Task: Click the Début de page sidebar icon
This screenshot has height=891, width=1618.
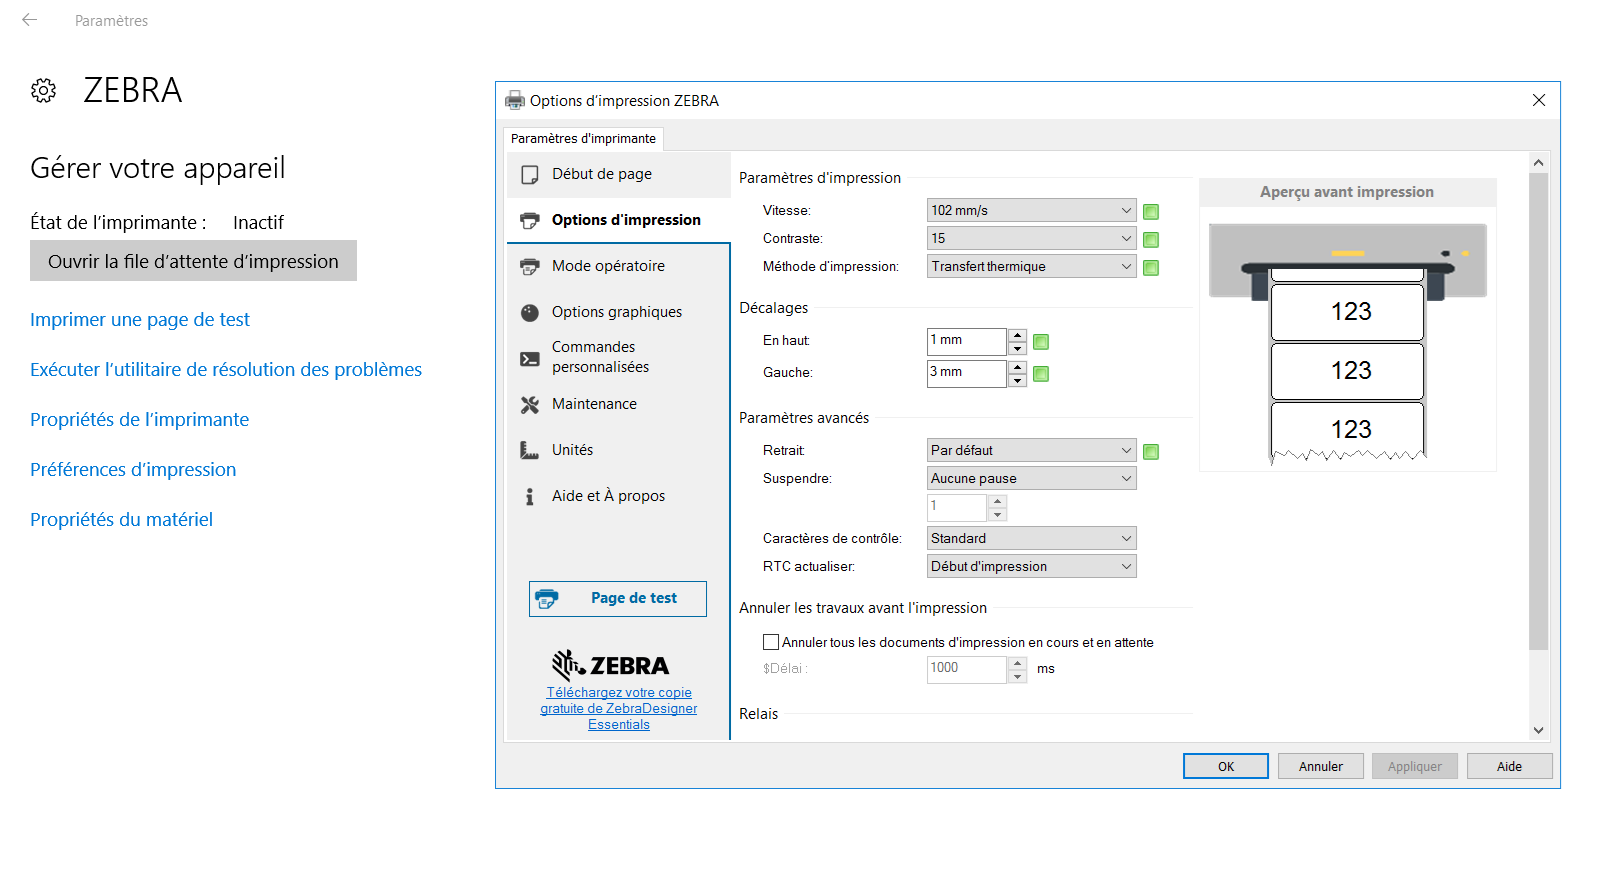Action: tap(530, 175)
